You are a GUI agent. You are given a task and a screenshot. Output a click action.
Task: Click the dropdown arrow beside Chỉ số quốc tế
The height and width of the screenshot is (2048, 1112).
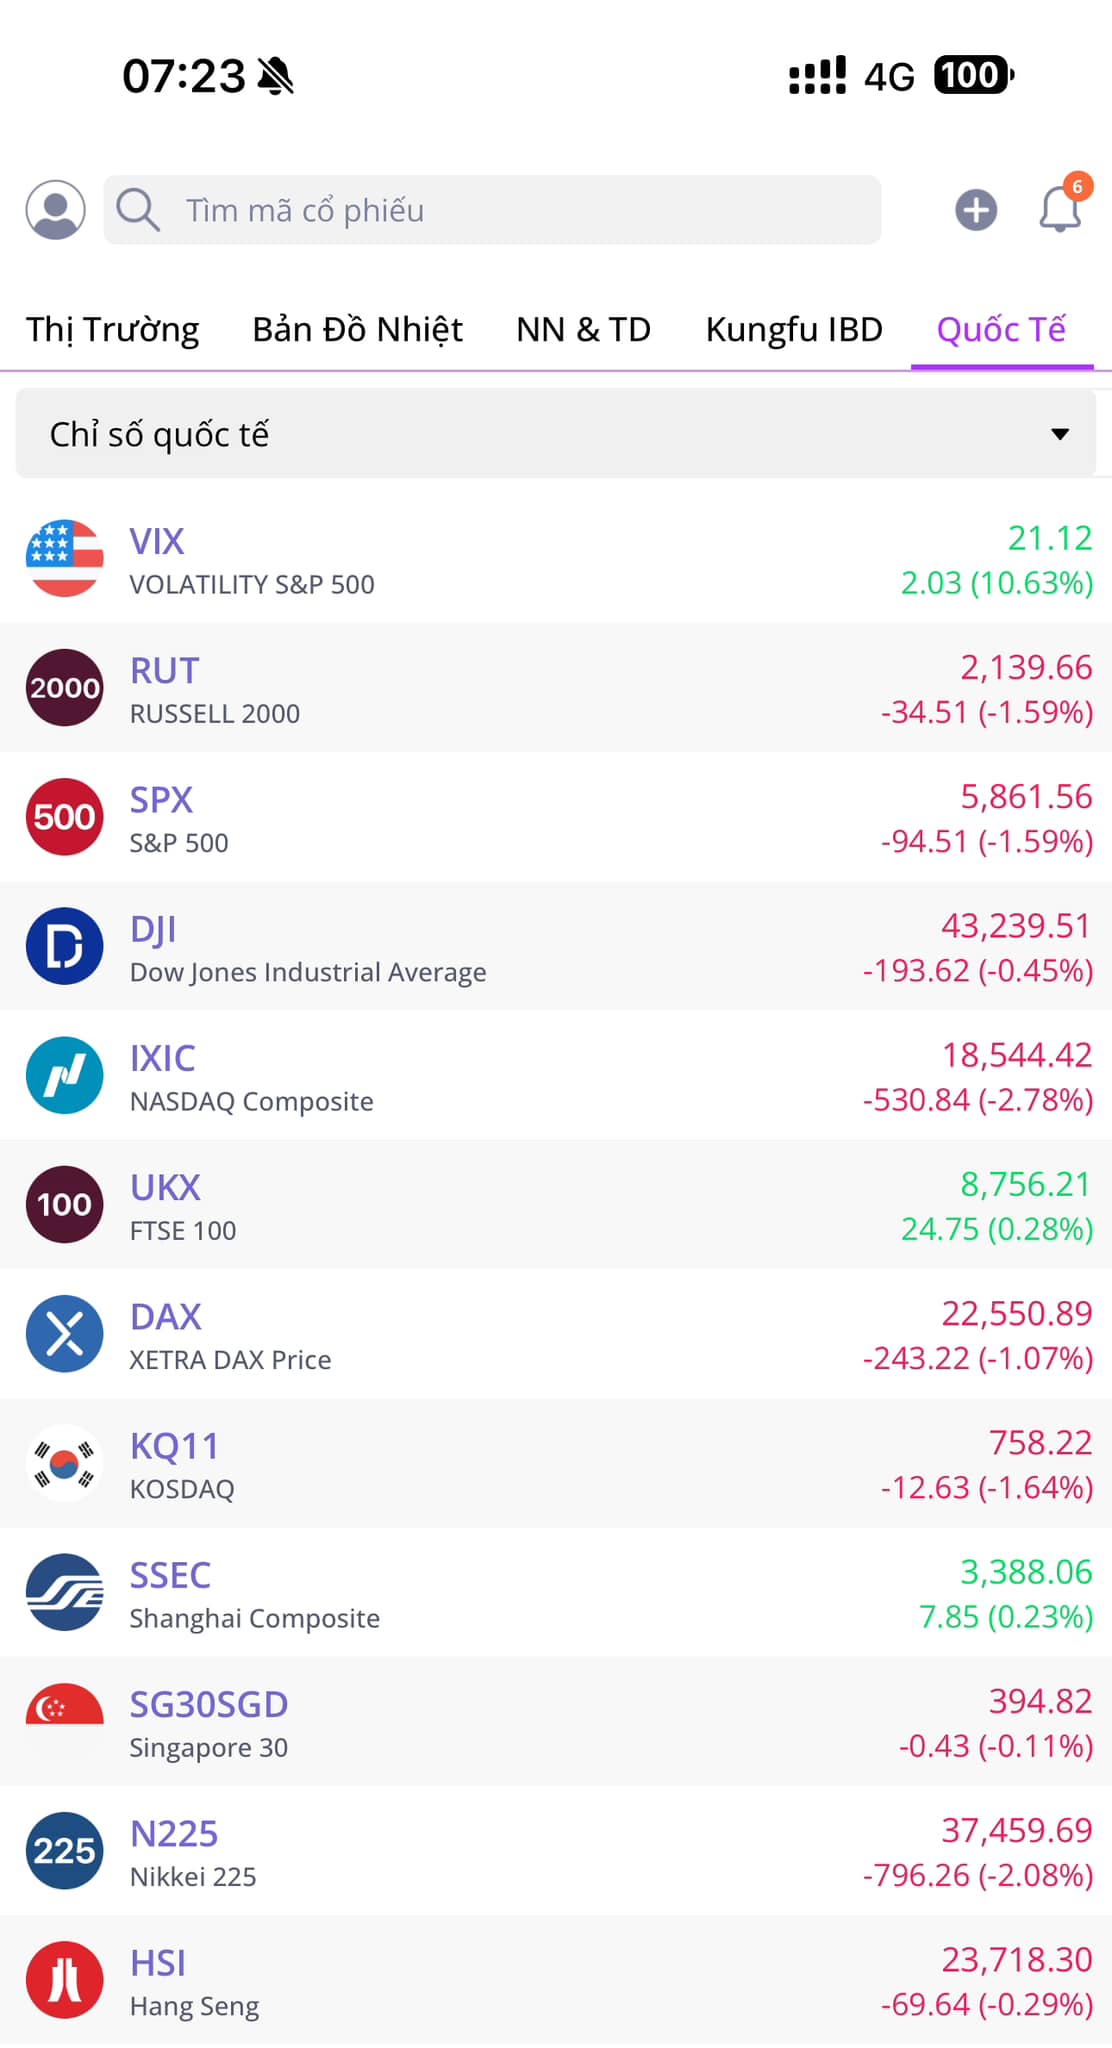(x=1060, y=434)
